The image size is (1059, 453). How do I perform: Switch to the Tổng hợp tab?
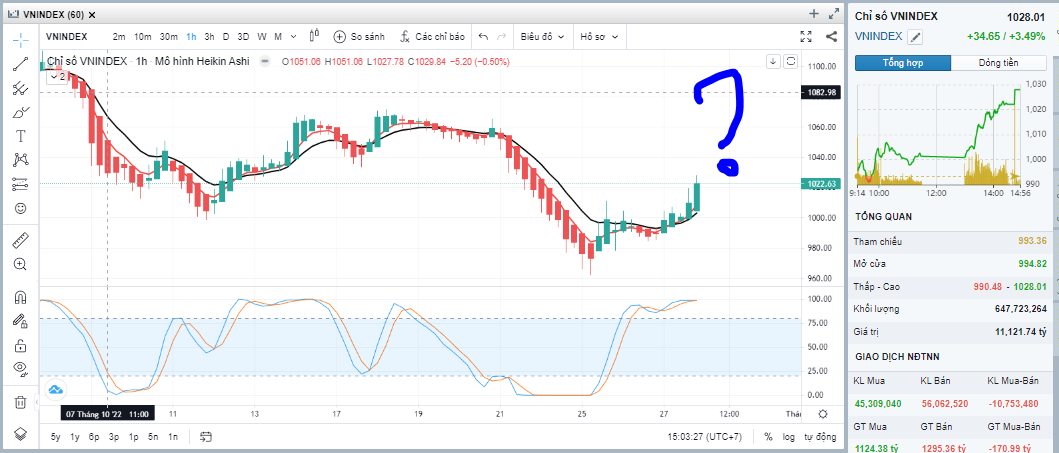(903, 63)
